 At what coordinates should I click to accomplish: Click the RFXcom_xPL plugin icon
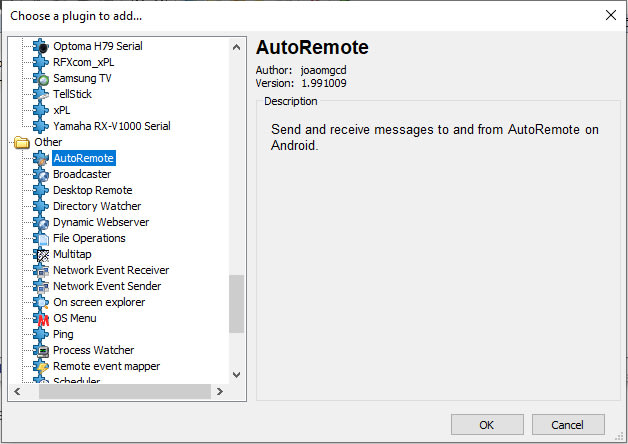coord(41,62)
